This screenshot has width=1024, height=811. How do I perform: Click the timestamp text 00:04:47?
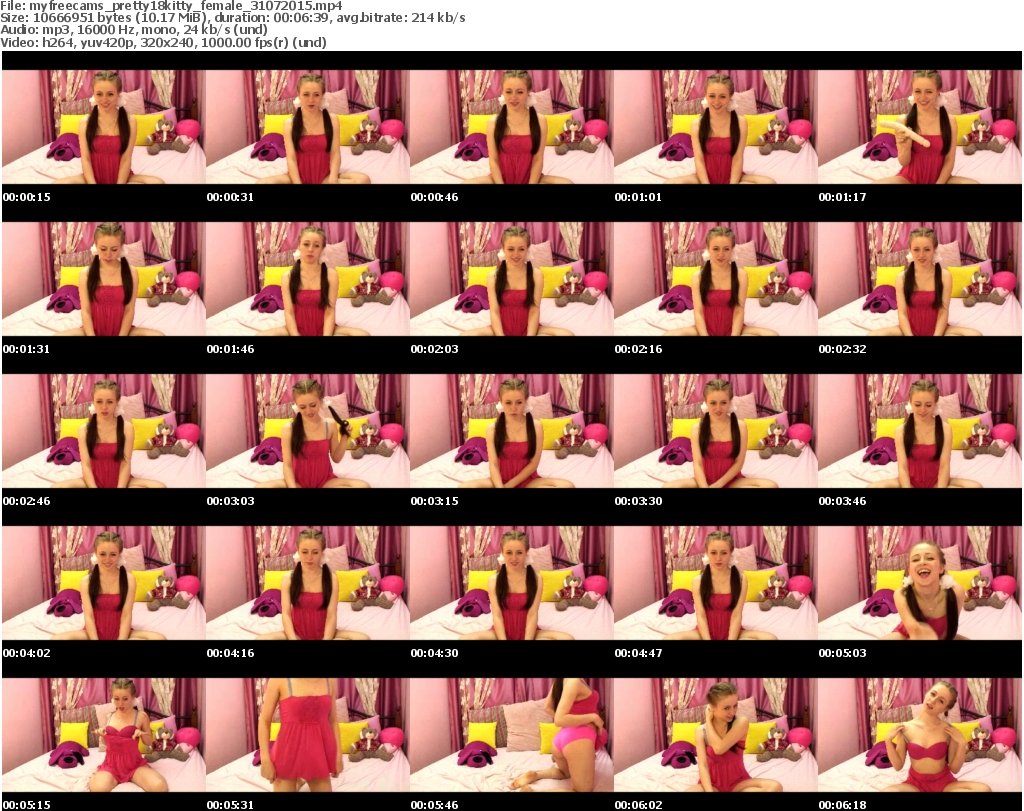click(x=638, y=653)
